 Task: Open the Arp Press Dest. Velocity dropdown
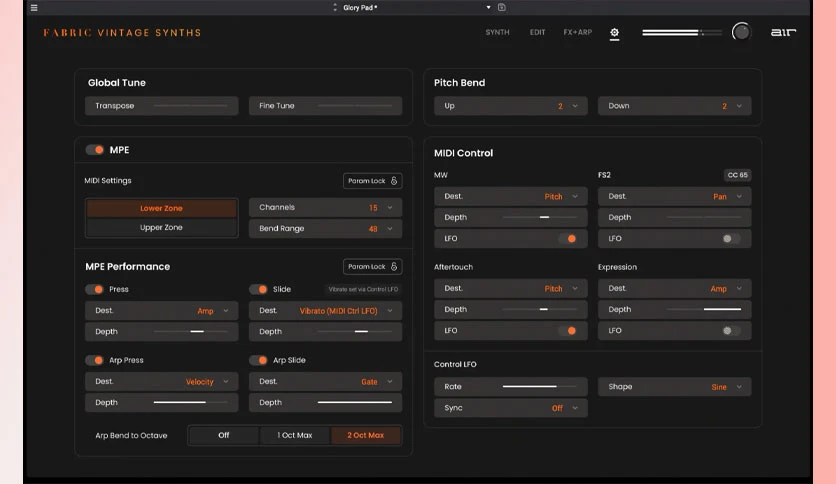tap(162, 382)
